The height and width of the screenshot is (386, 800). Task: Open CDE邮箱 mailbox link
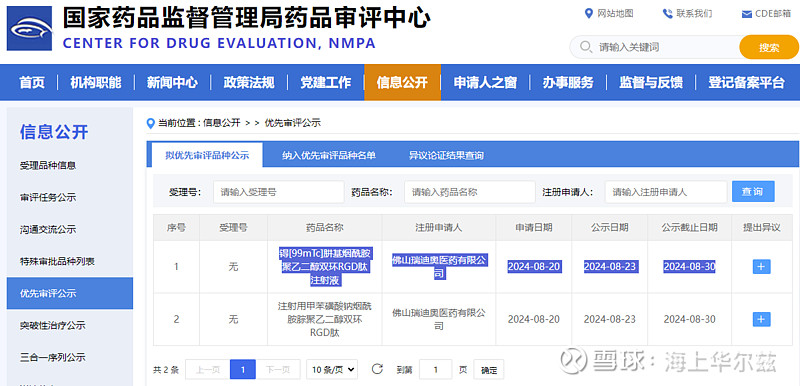(x=773, y=14)
